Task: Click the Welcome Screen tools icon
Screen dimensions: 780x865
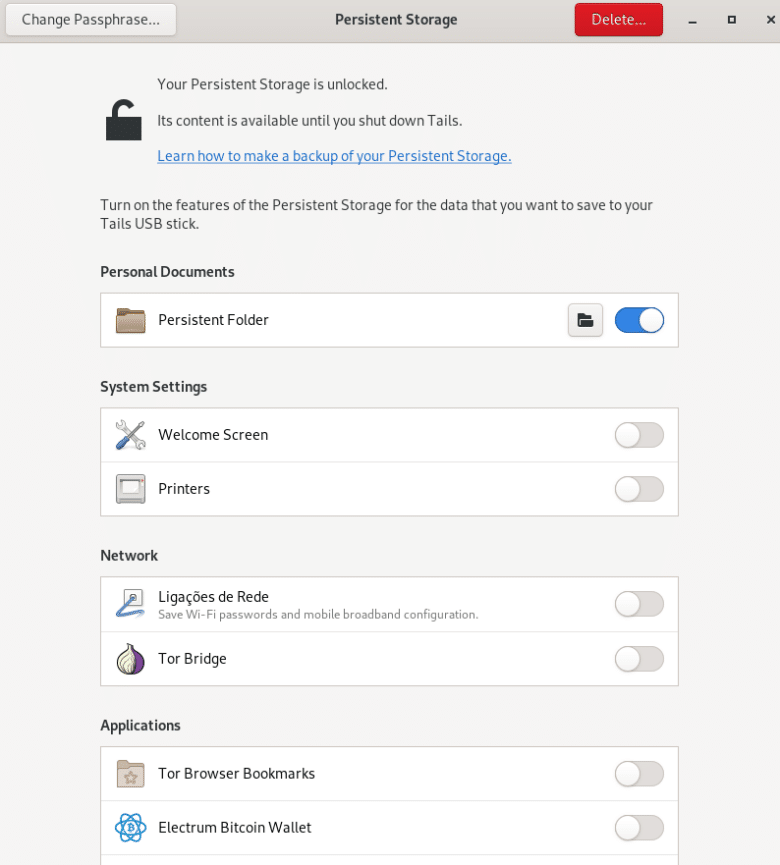Action: click(130, 435)
